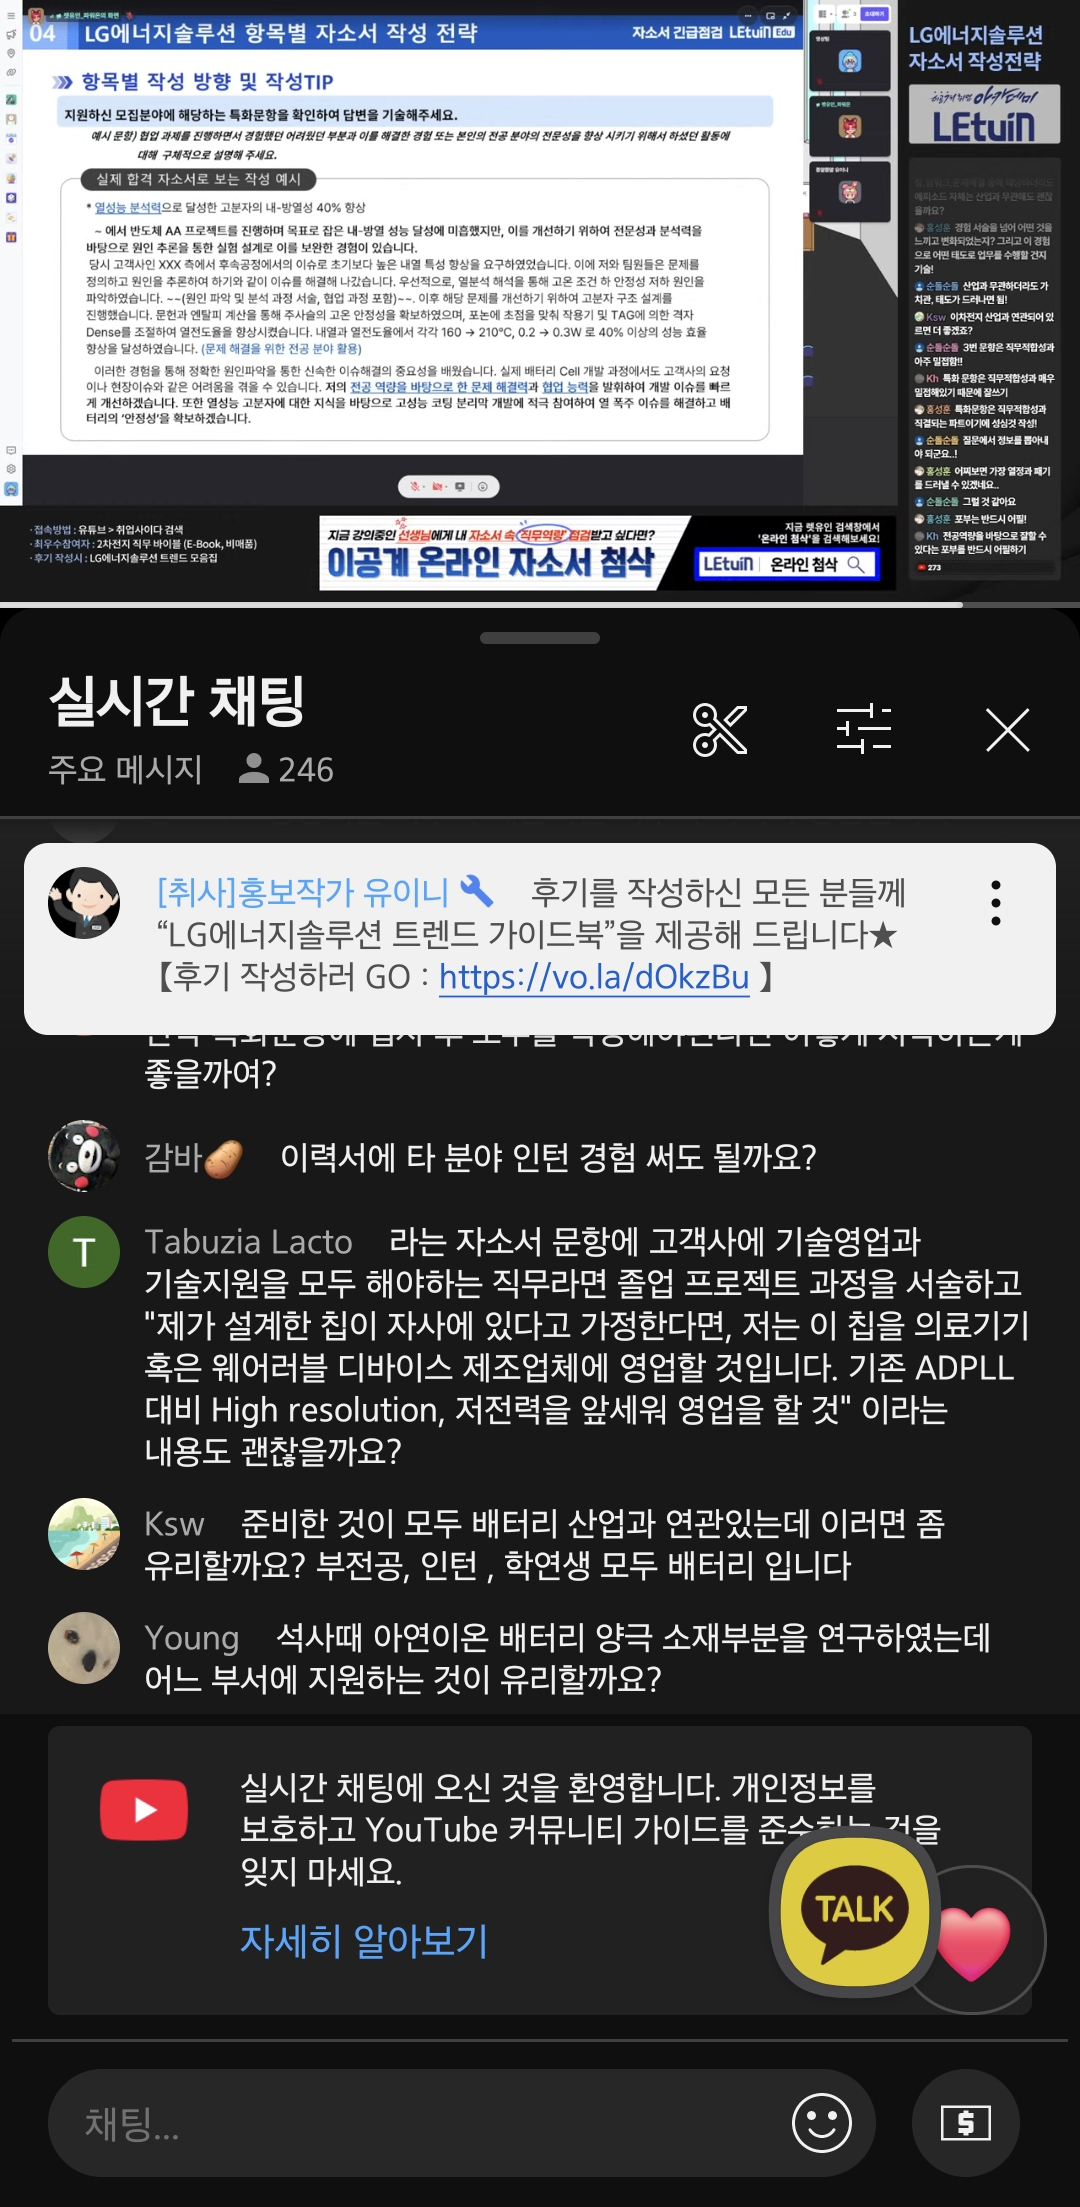1080x2207 pixels.
Task: Open pinned message three-dot menu
Action: point(995,903)
